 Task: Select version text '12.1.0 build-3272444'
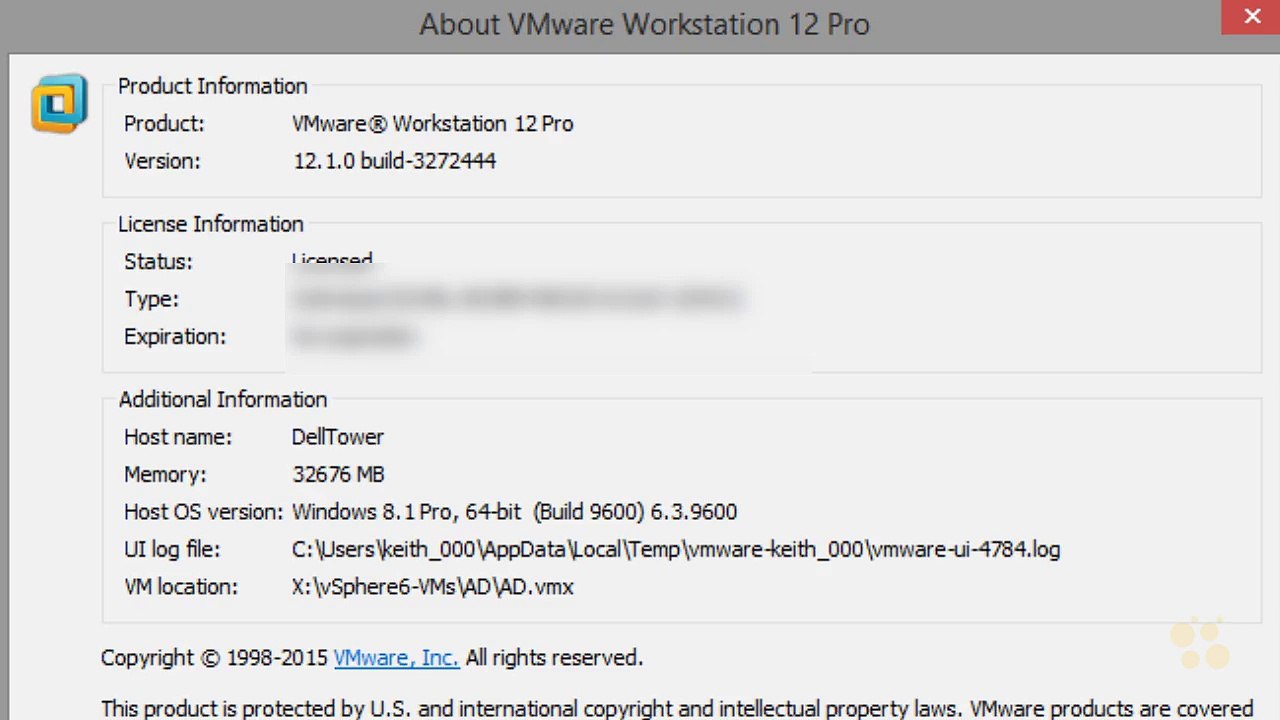coord(394,161)
